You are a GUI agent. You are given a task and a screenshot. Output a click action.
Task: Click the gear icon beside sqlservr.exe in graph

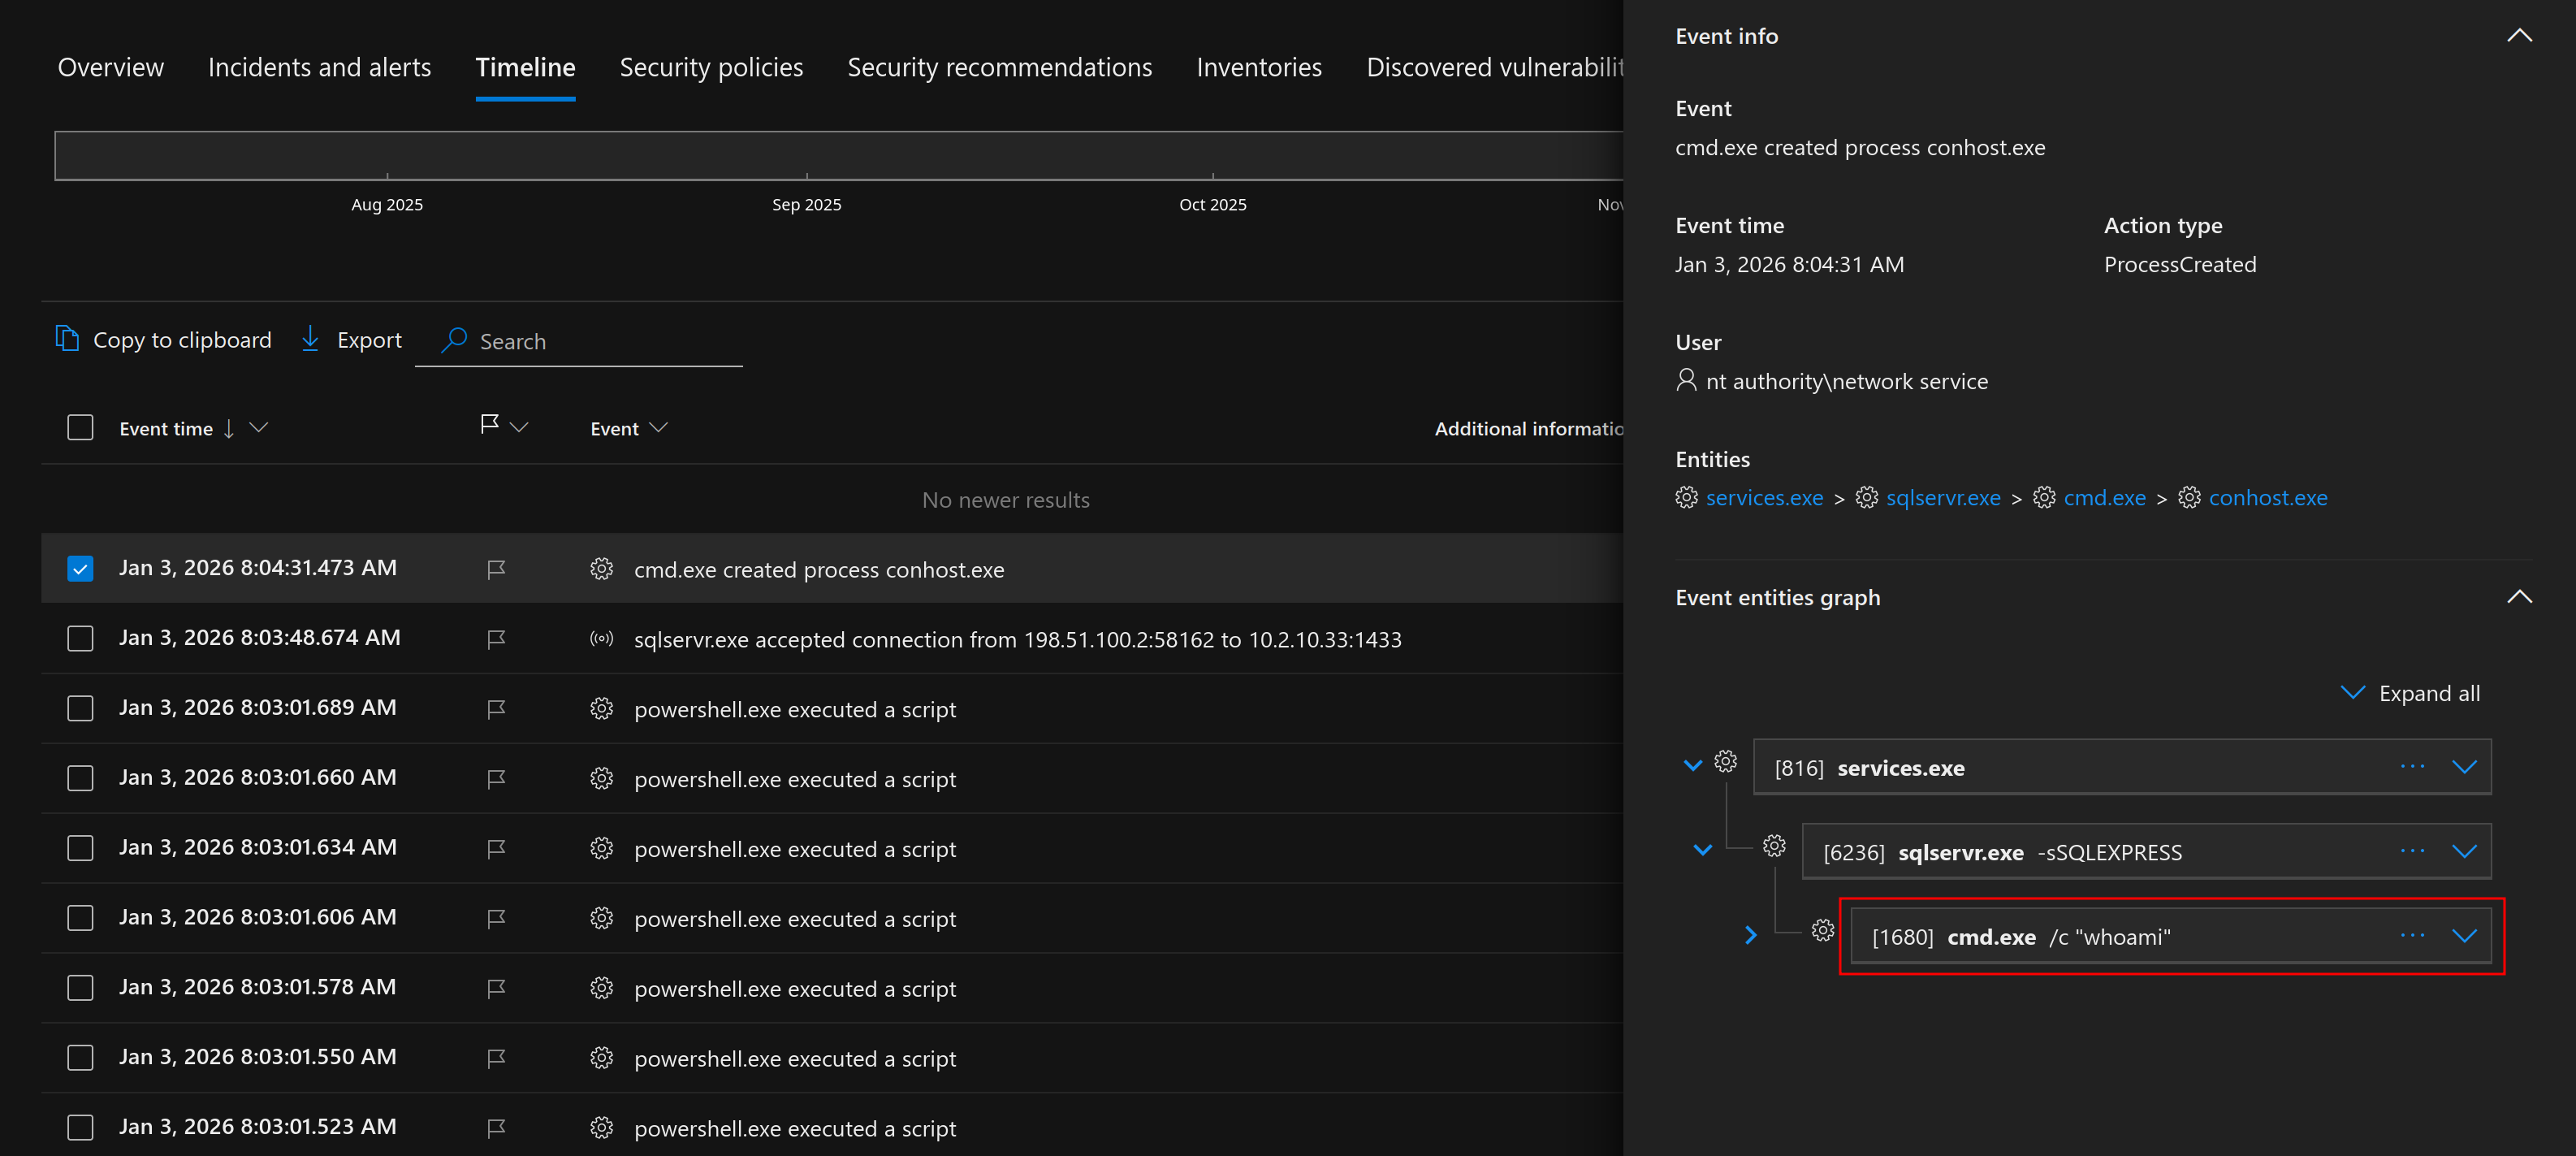click(x=1774, y=846)
